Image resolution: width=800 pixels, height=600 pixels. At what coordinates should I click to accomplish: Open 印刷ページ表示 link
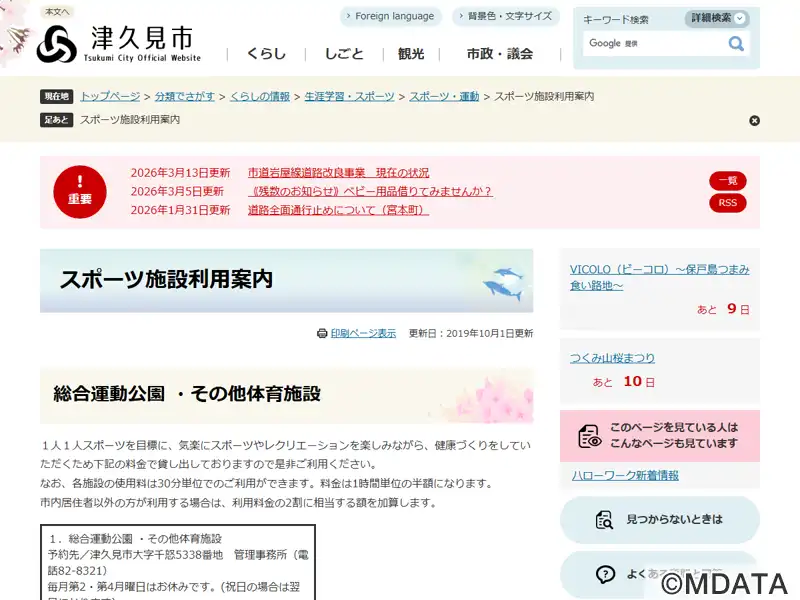[363, 334]
